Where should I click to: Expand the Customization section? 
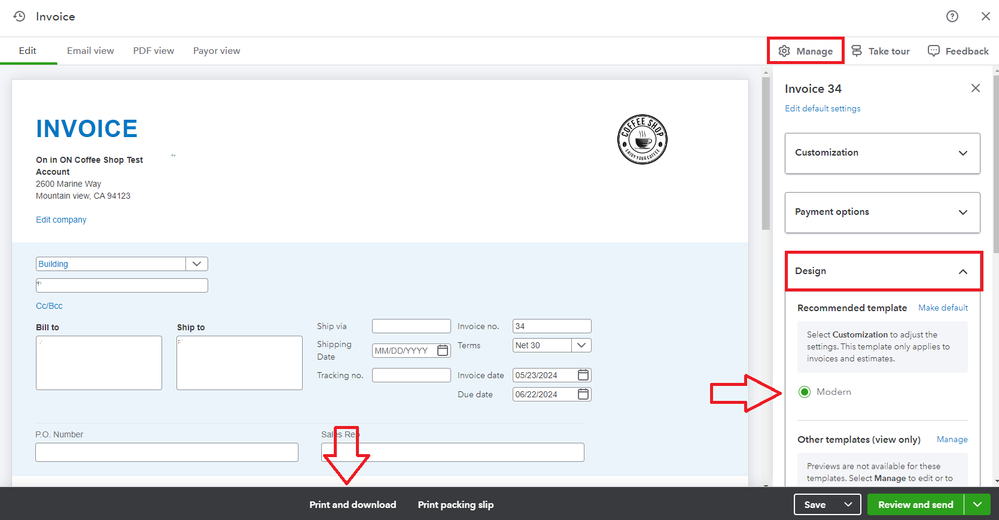pos(882,153)
